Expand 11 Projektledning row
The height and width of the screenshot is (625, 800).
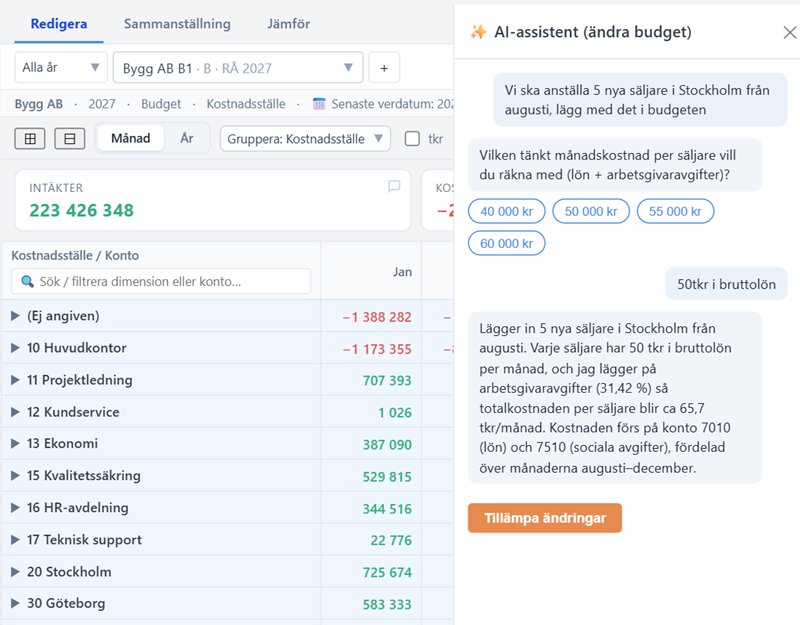(x=15, y=380)
